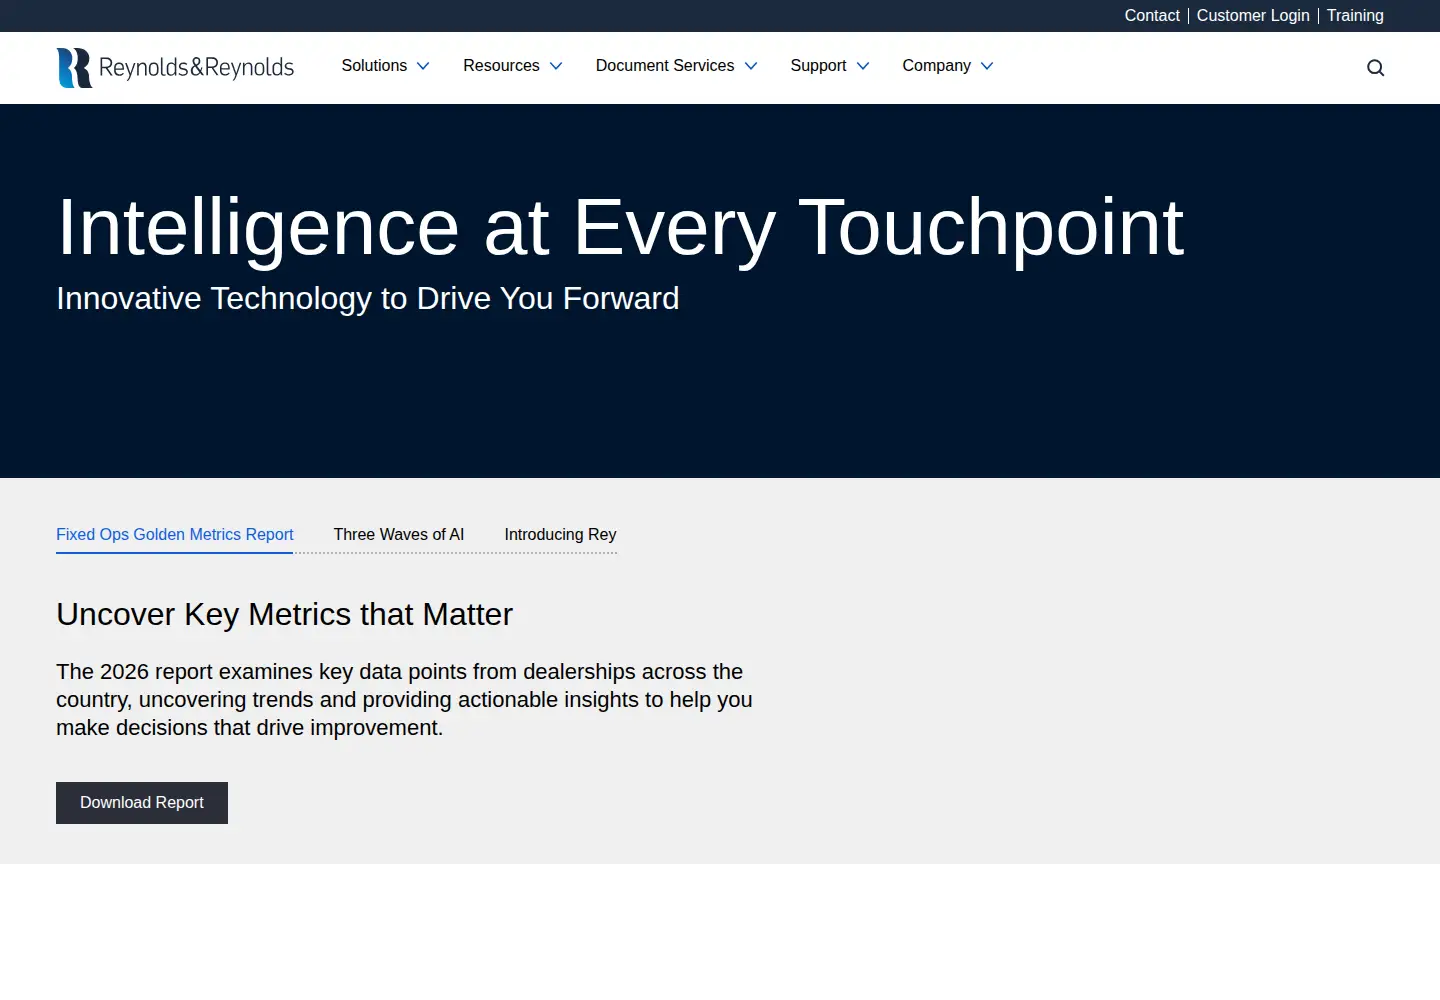Expand the Company menu chevron
The width and height of the screenshot is (1440, 1000).
987,66
